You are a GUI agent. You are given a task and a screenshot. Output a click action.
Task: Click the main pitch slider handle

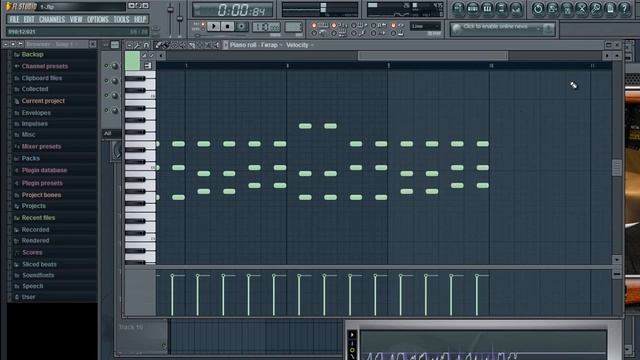pyautogui.click(x=180, y=19)
